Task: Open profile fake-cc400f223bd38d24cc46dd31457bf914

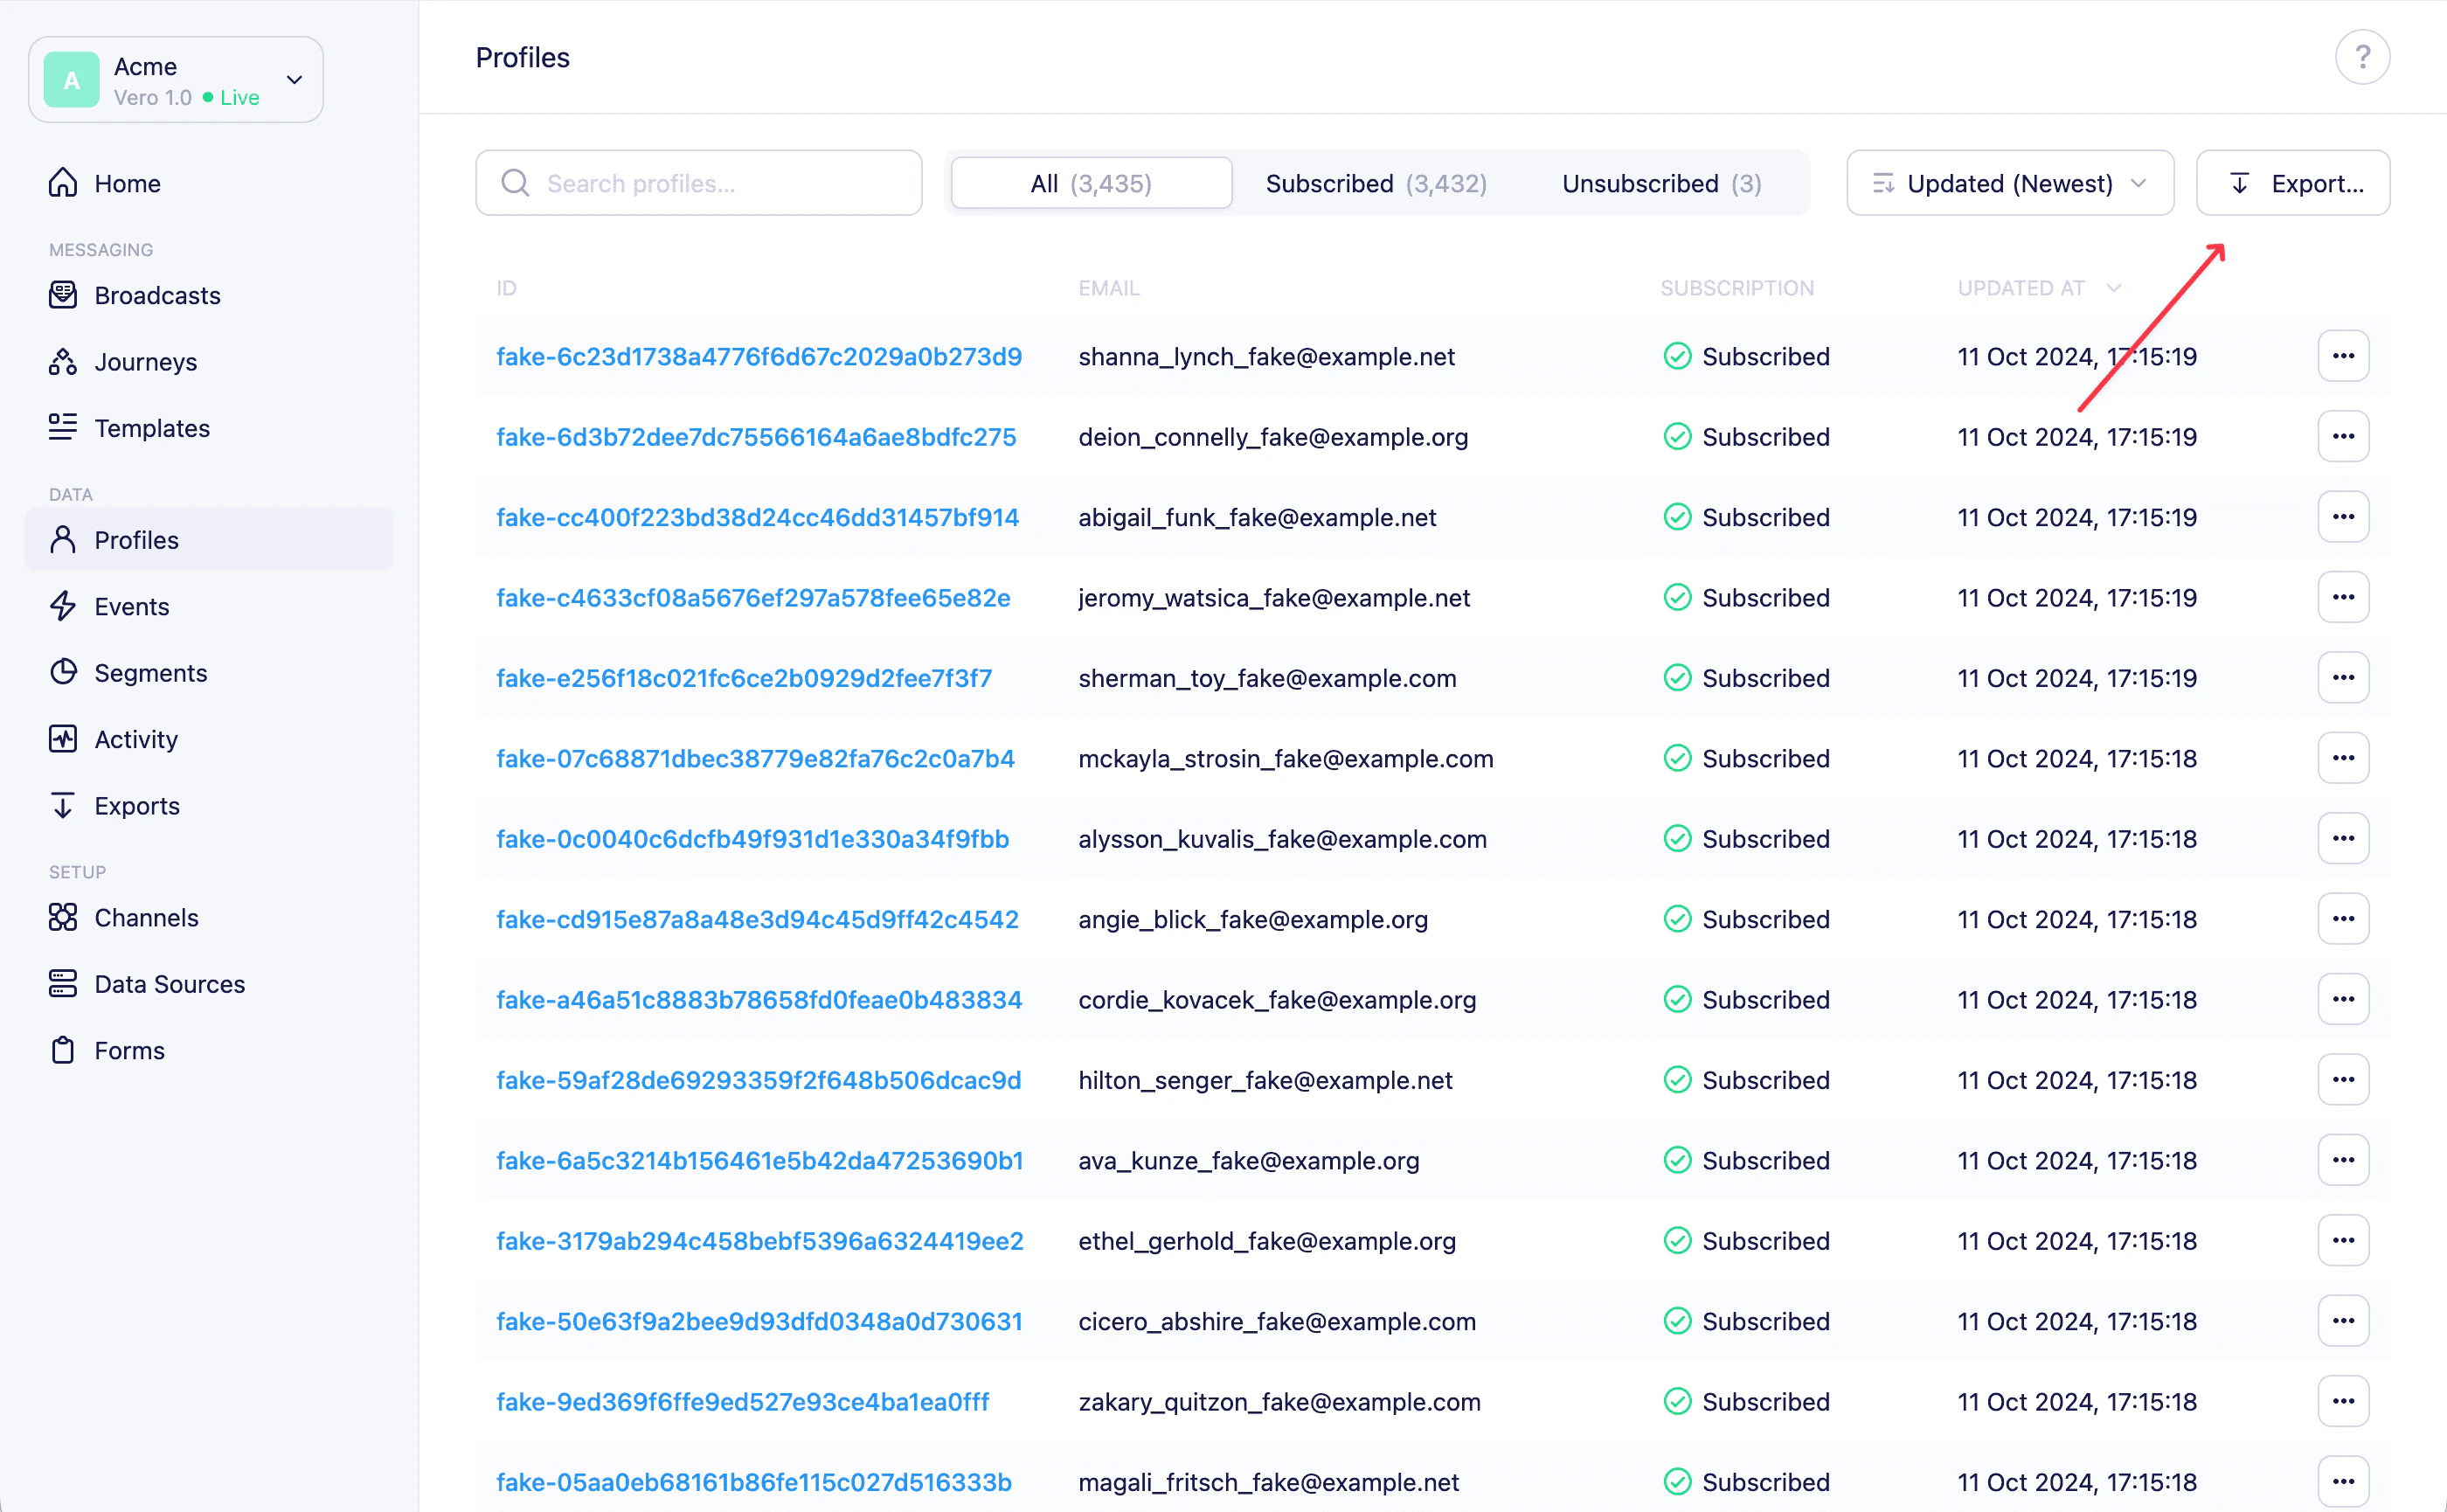Action: (757, 517)
